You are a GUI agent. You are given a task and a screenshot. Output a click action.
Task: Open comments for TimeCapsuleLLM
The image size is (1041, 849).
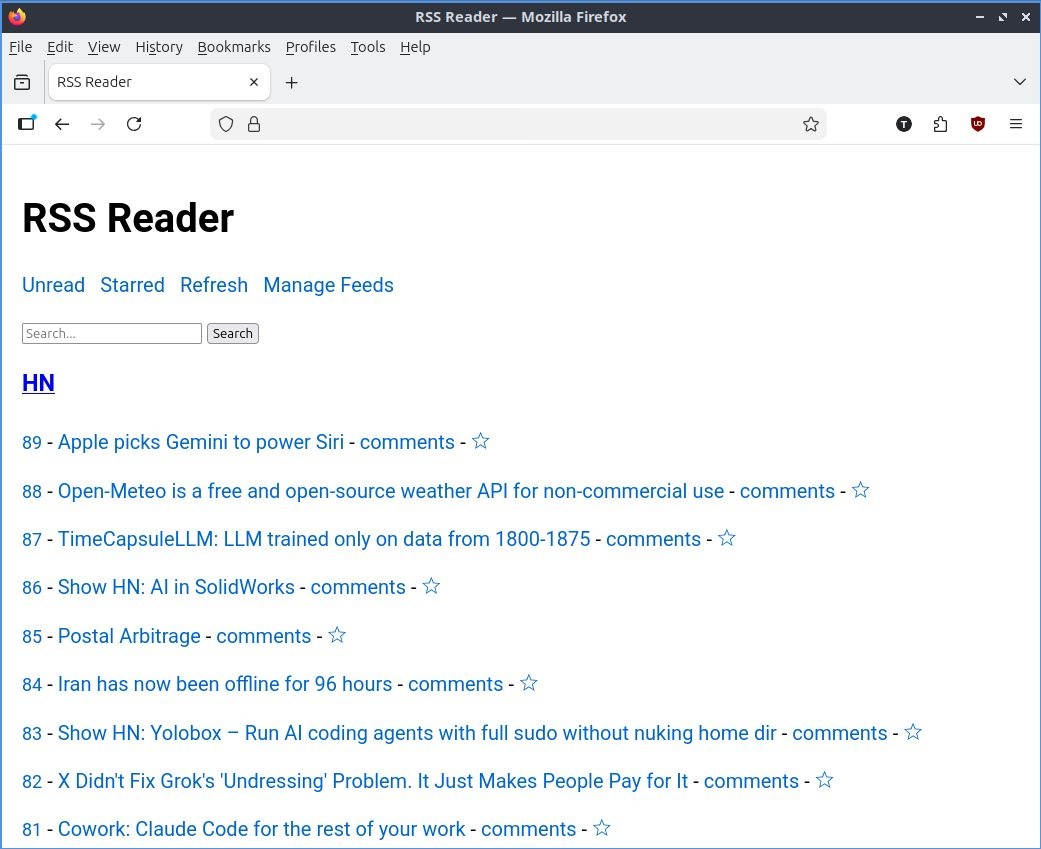[x=653, y=539]
